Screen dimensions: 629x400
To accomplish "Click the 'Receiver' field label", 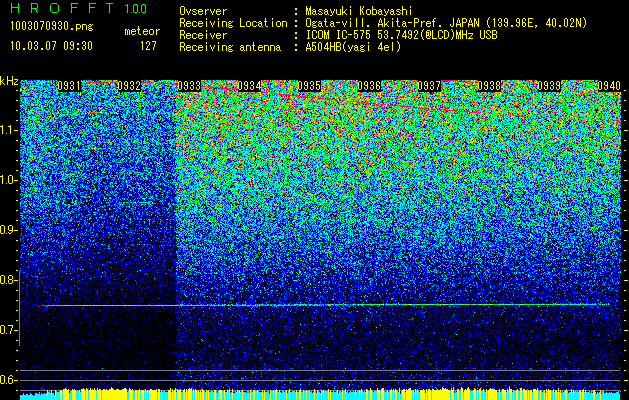I will coord(203,35).
